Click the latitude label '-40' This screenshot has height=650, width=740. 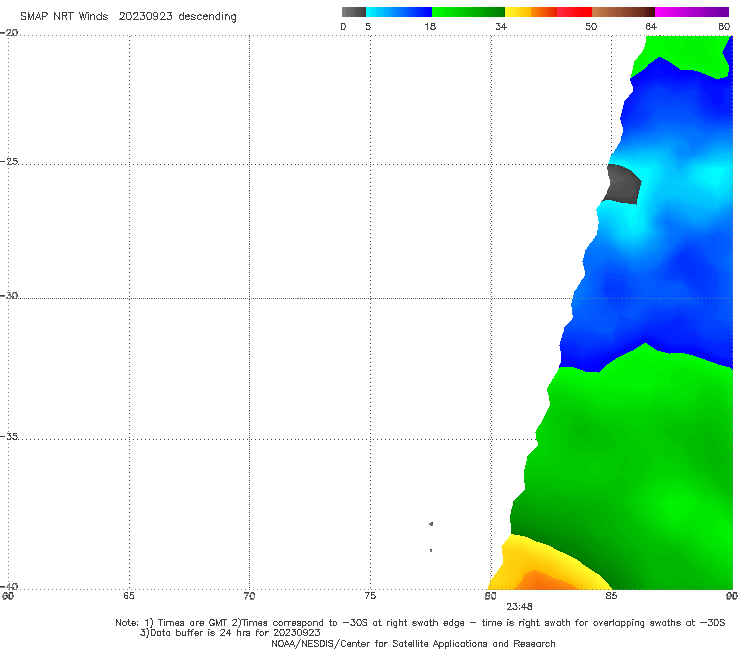[9, 586]
